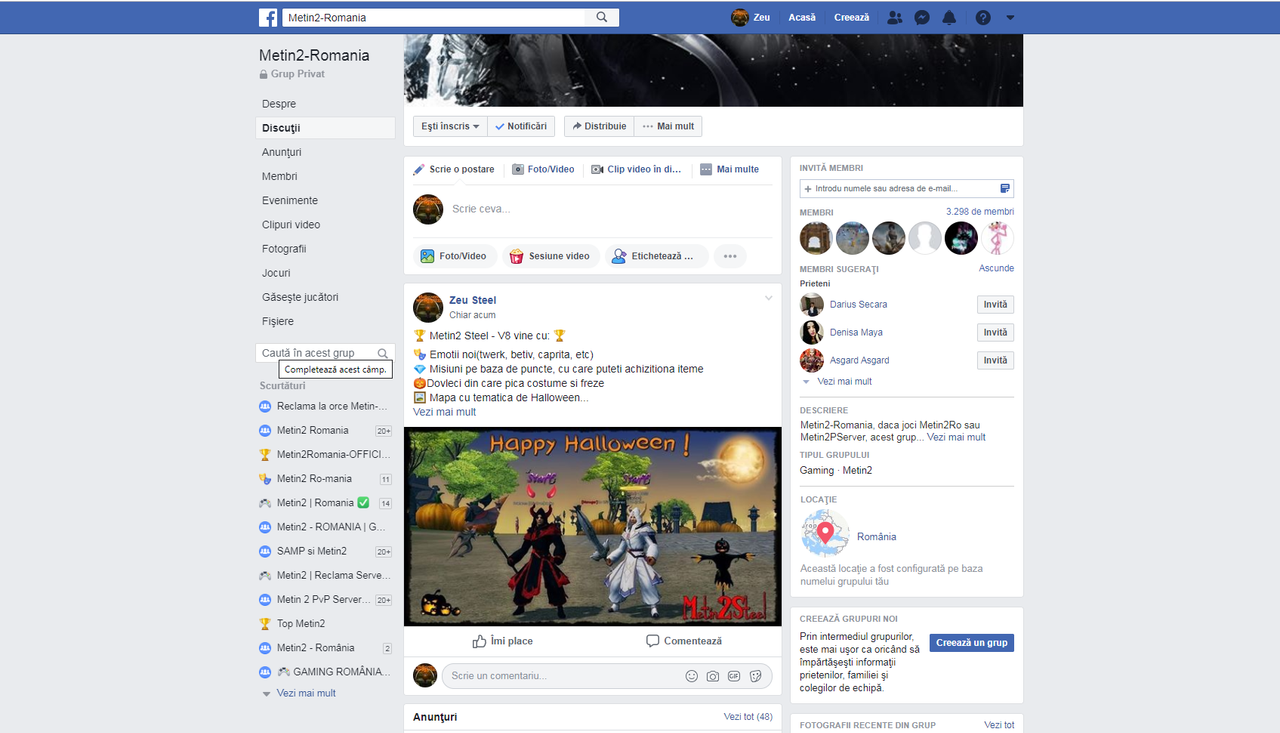Open the emoji picker in the comment box
The height and width of the screenshot is (733, 1280).
pos(691,676)
